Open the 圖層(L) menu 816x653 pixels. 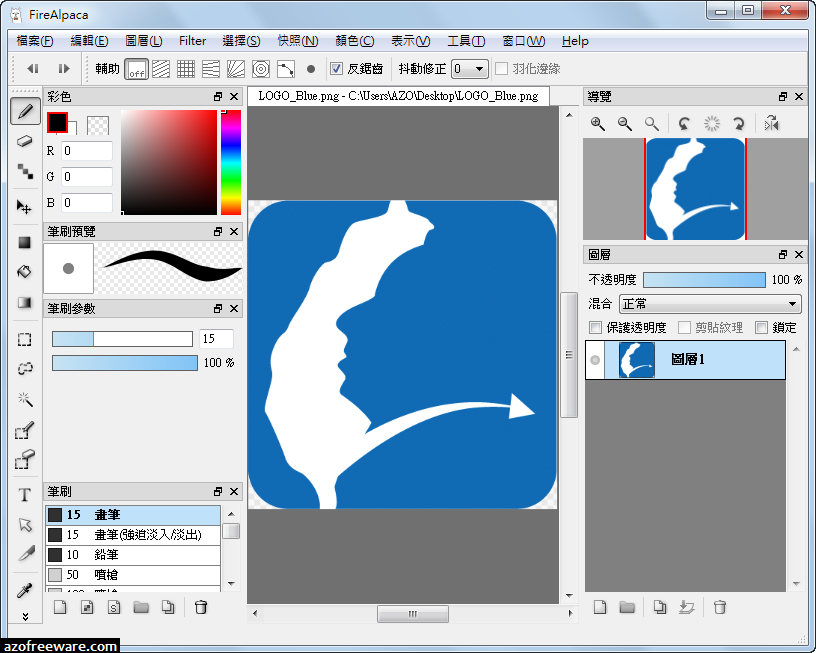tap(144, 41)
